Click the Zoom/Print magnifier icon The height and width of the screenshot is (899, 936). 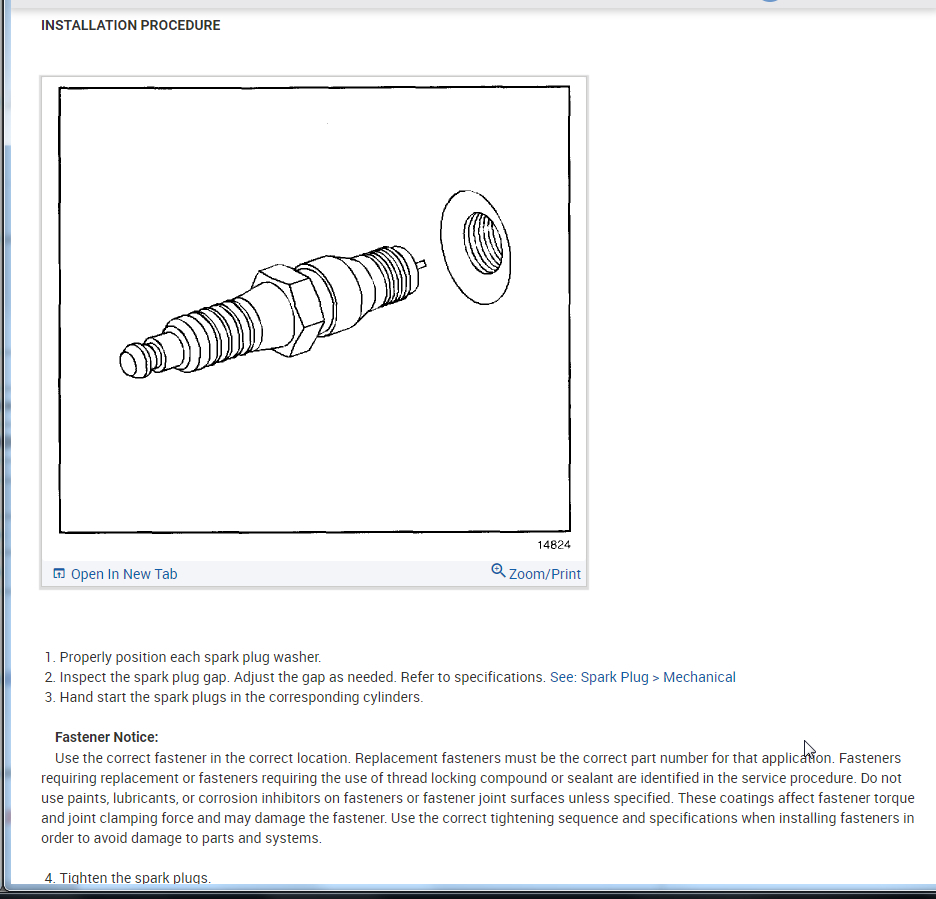click(x=498, y=571)
